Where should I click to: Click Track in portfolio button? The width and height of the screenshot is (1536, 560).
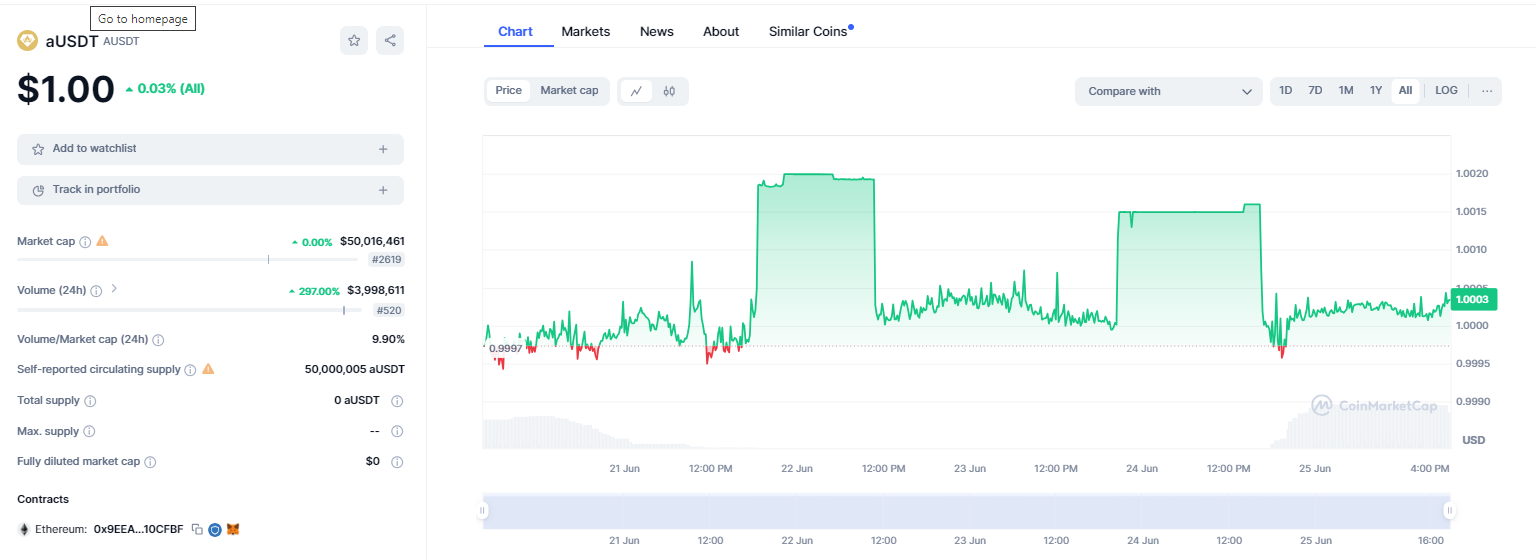[210, 190]
